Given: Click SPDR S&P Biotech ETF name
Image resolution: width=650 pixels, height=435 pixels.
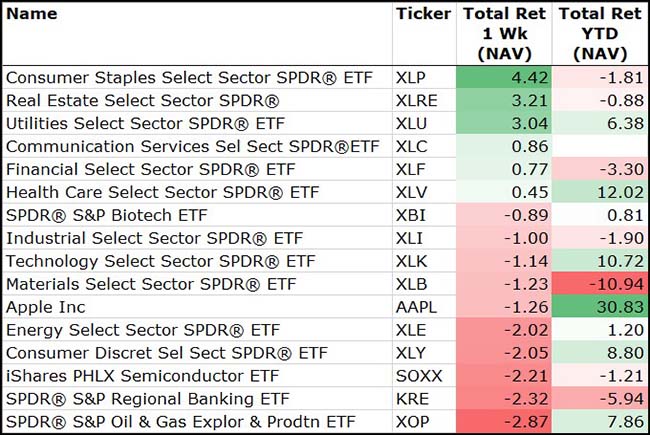Looking at the screenshot, I should 110,215.
